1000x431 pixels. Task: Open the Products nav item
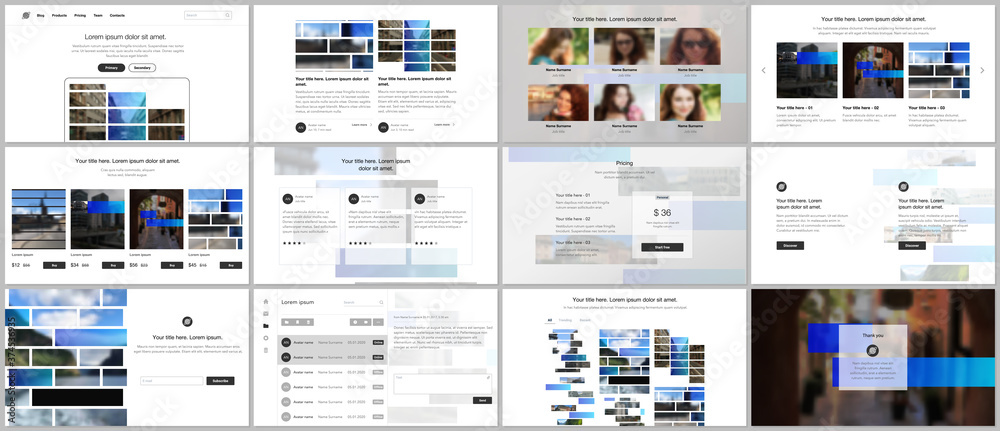pyautogui.click(x=59, y=15)
